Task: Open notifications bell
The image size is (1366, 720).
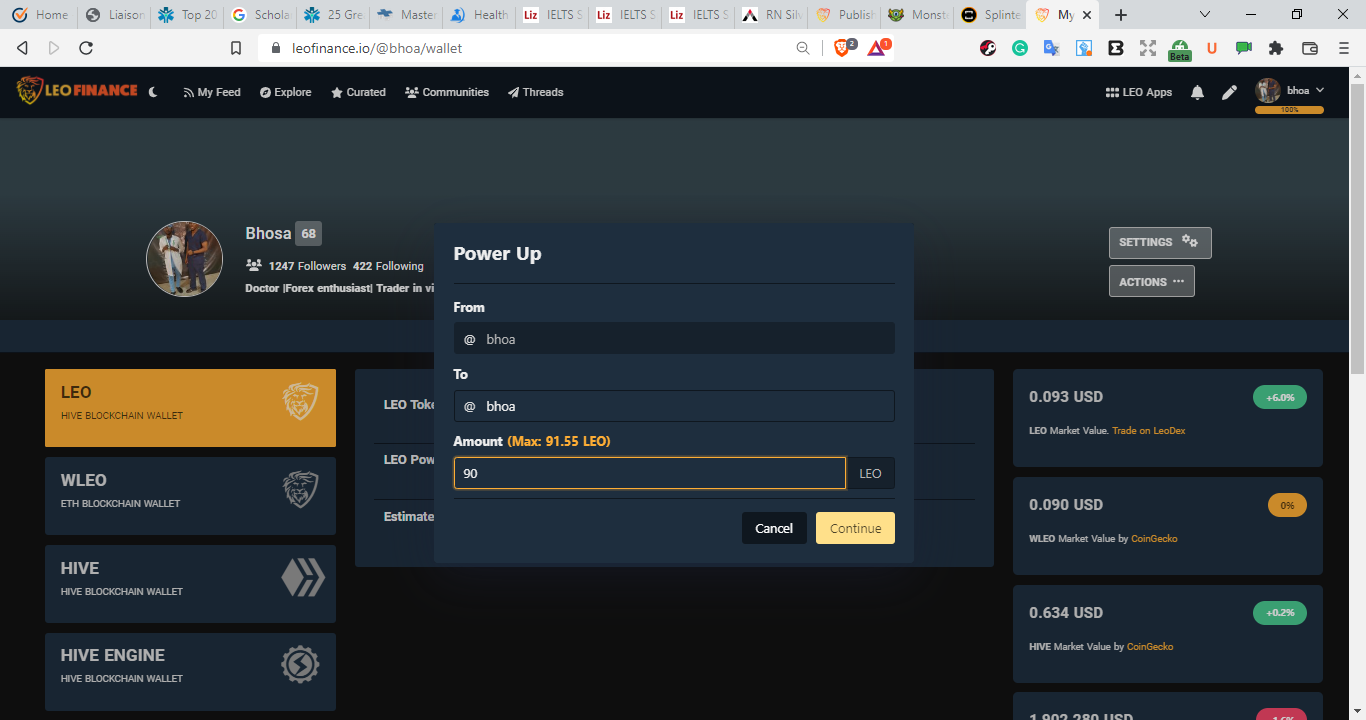Action: pyautogui.click(x=1197, y=92)
